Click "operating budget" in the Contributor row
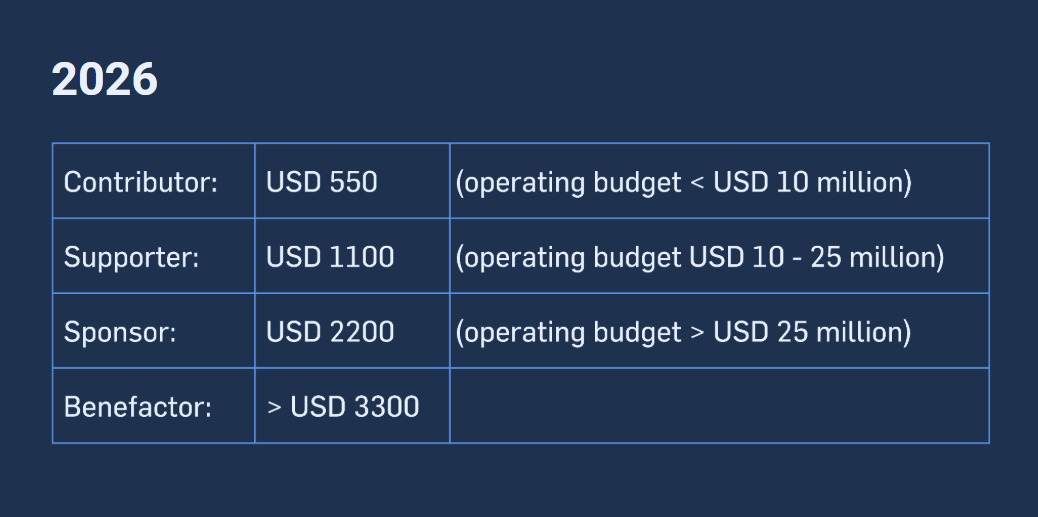Viewport: 1038px width, 517px height. 571,184
